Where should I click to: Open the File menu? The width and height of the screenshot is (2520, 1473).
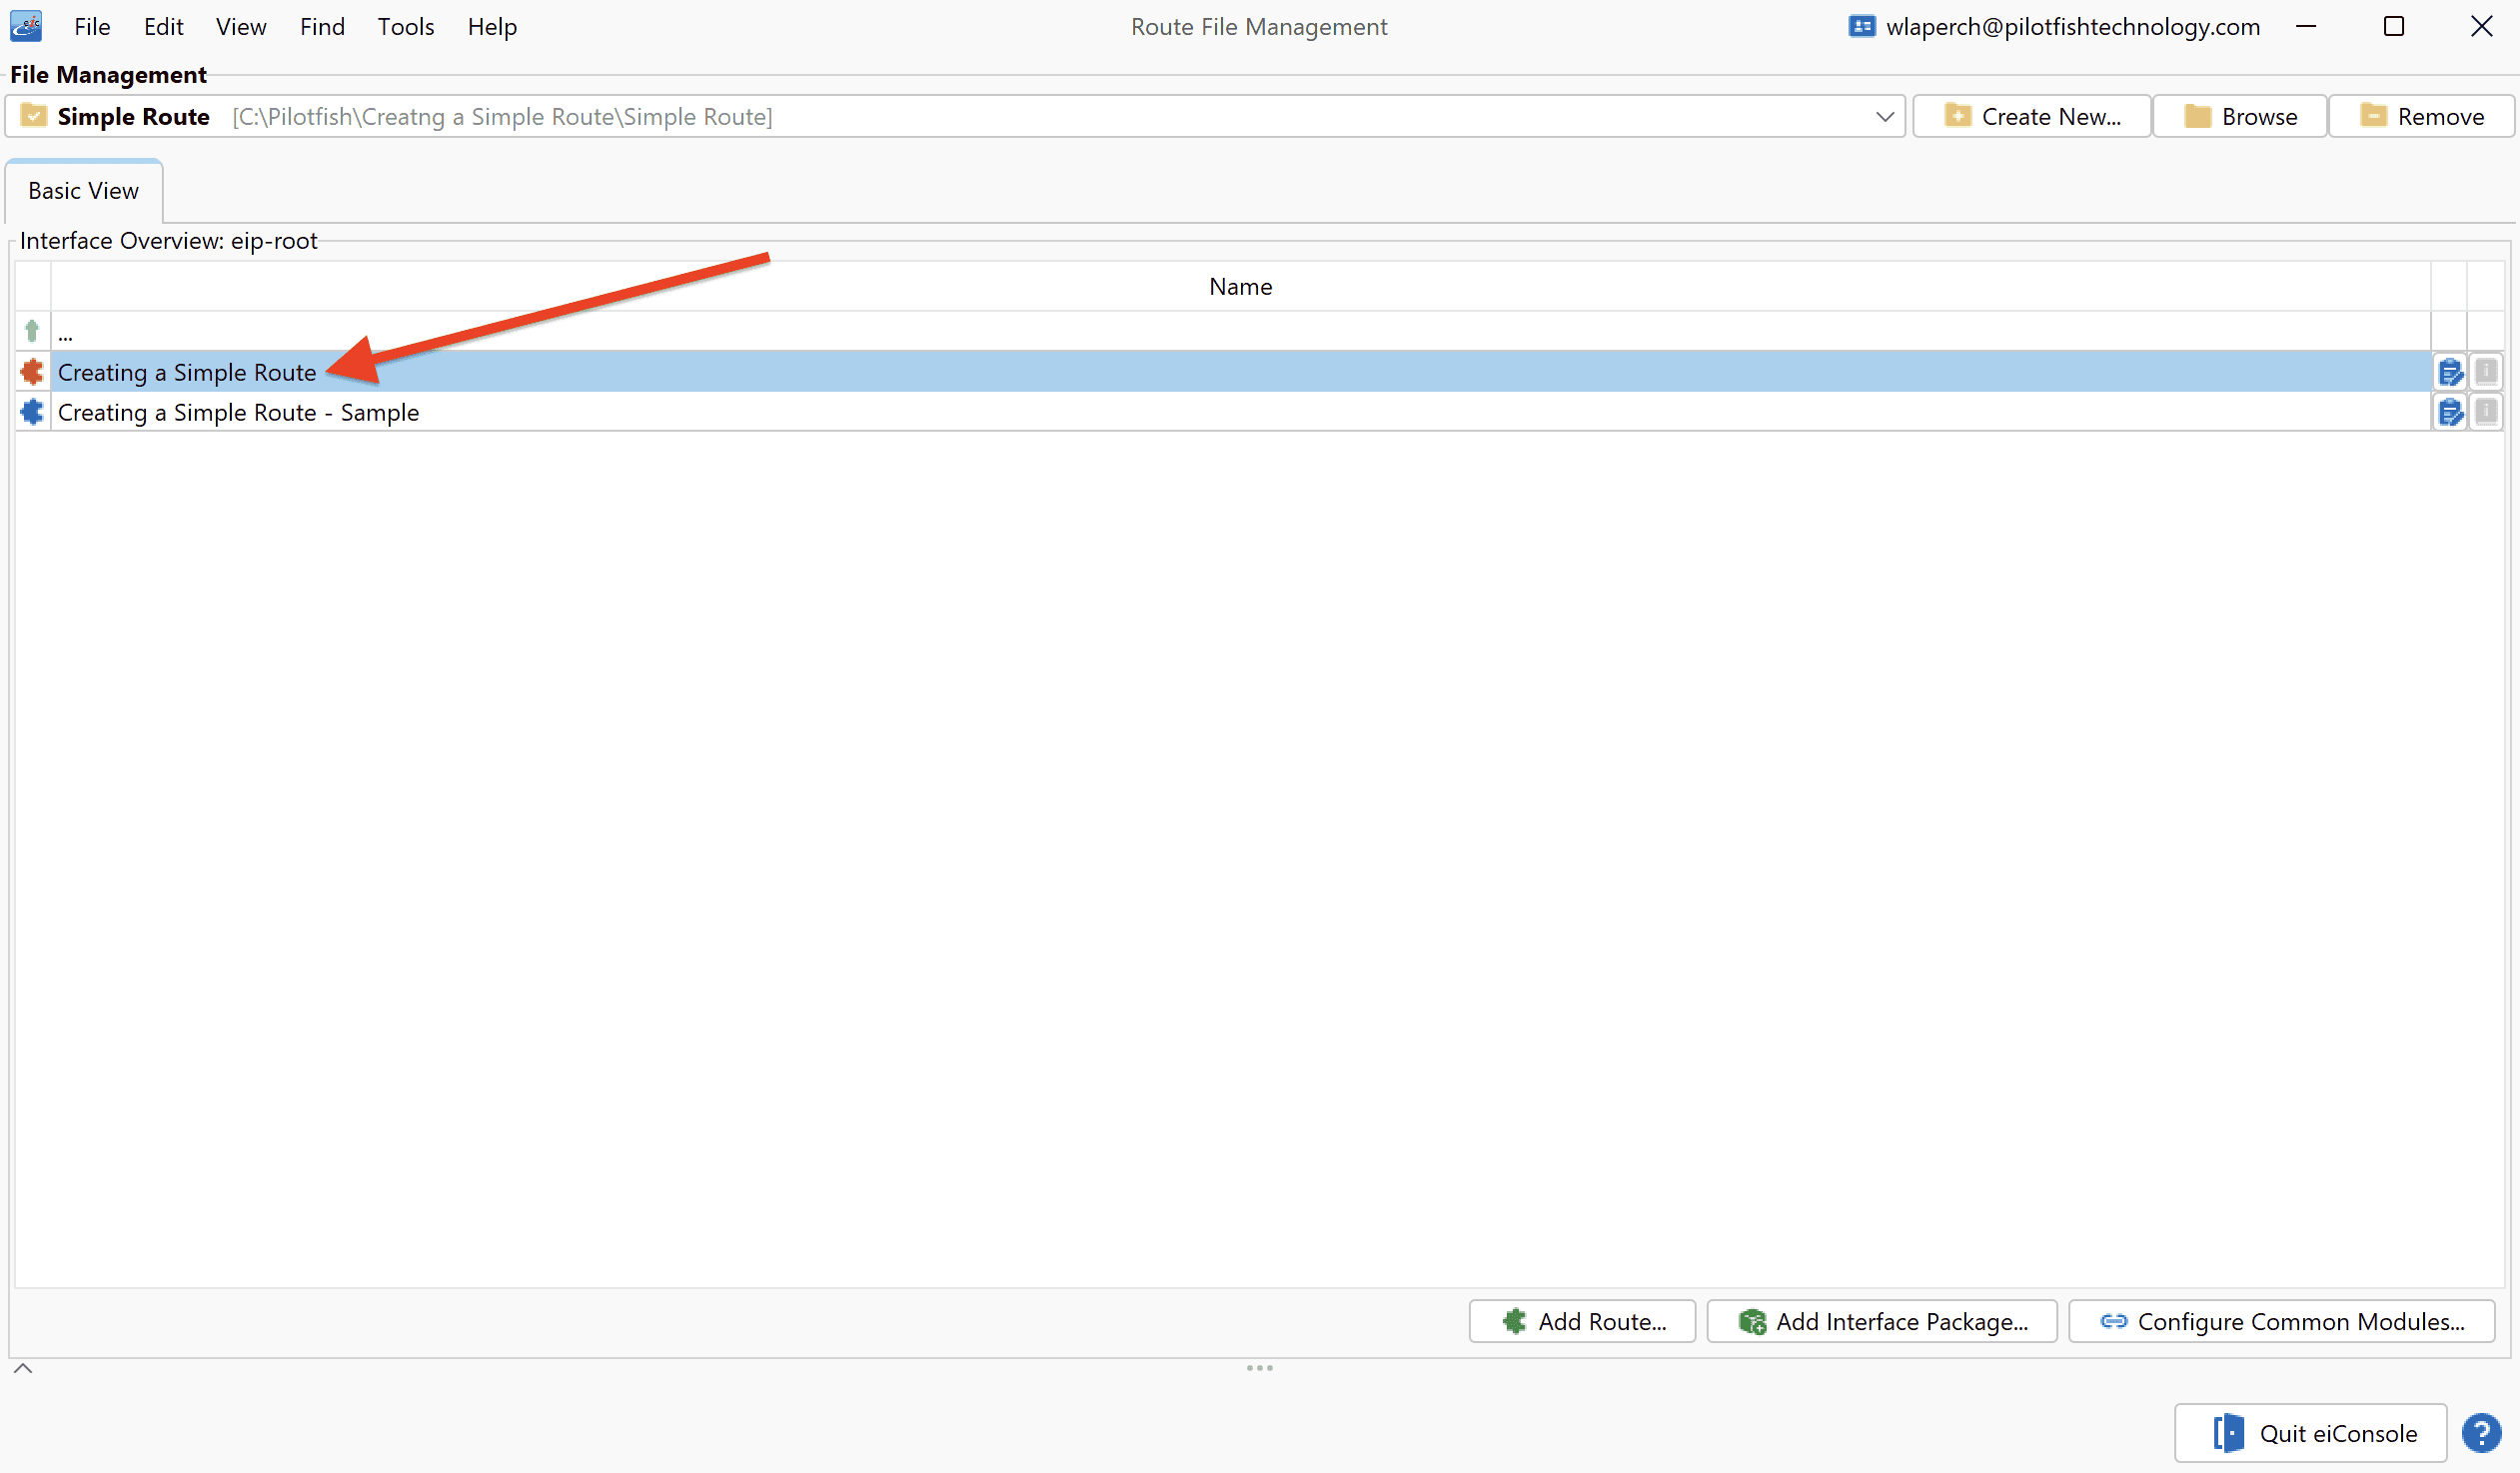click(x=92, y=27)
